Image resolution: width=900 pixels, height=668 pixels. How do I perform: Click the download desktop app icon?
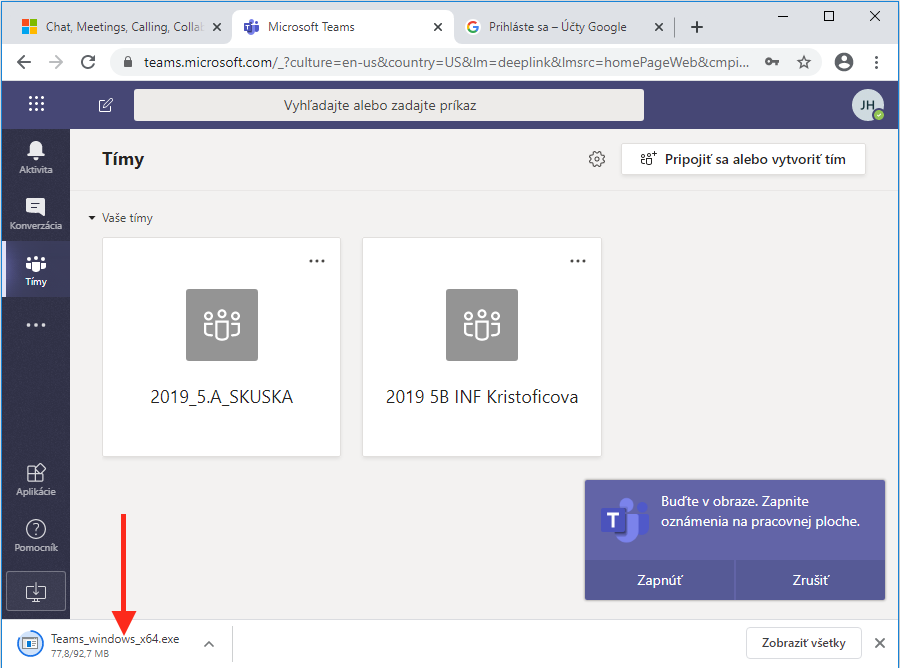(36, 591)
